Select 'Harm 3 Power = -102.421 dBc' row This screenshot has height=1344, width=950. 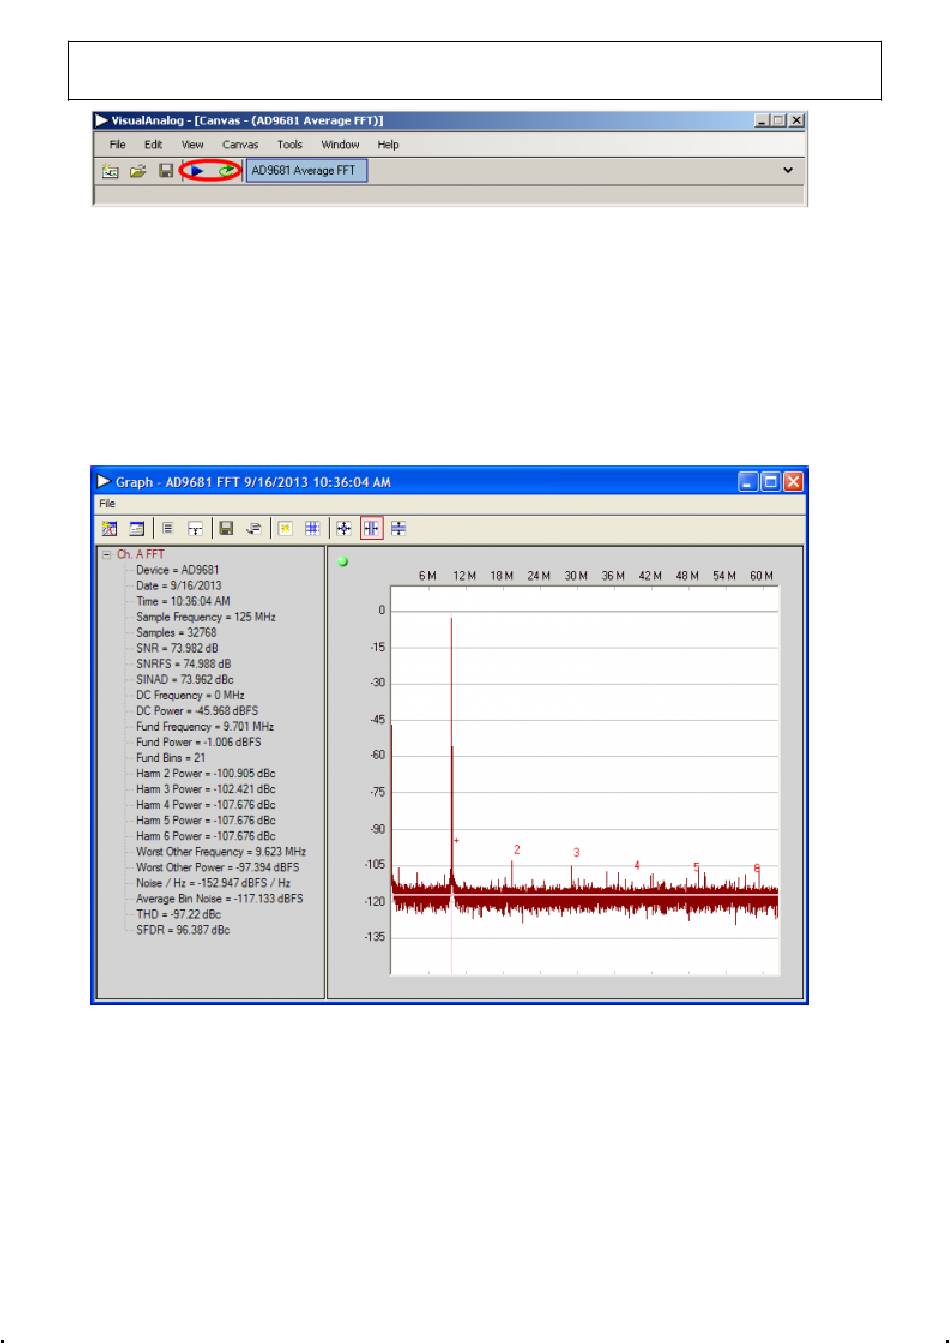tap(206, 789)
